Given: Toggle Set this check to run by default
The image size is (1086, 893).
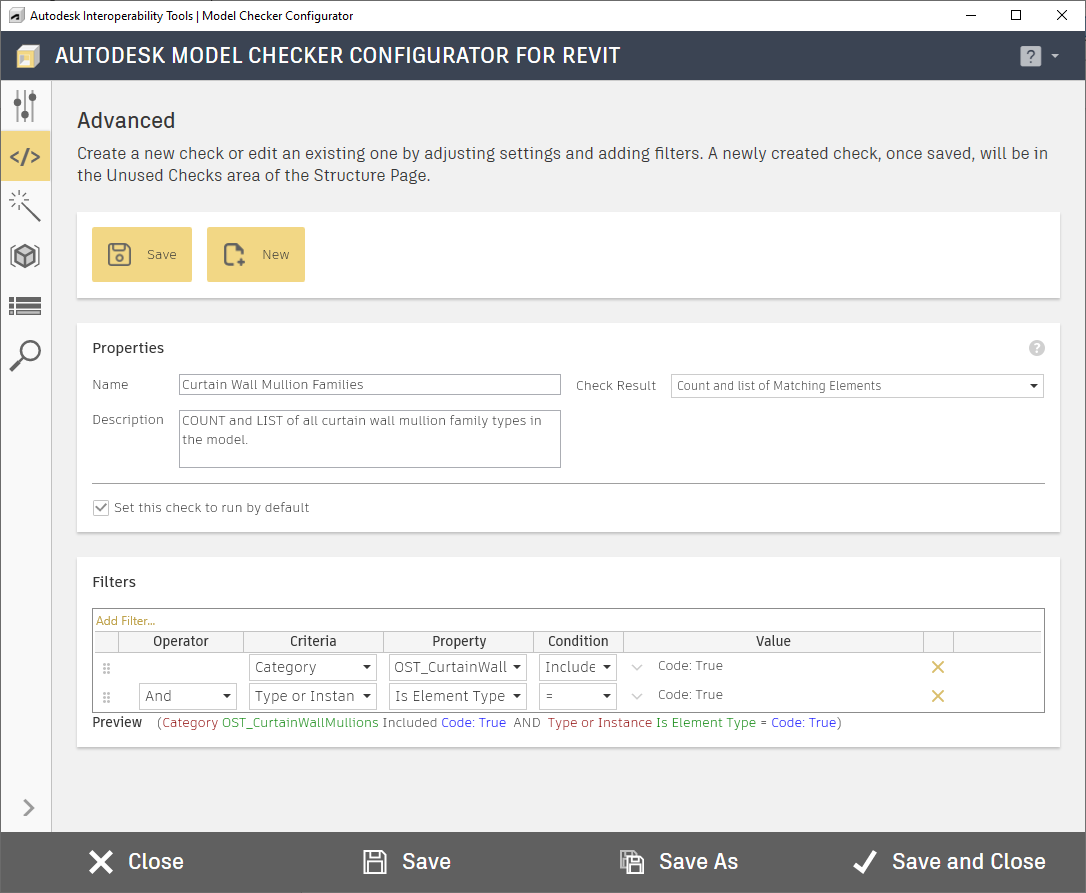Looking at the screenshot, I should (x=101, y=508).
